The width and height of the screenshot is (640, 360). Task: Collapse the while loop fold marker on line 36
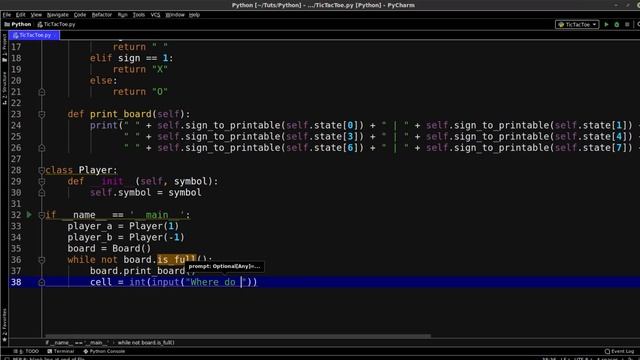(41, 260)
